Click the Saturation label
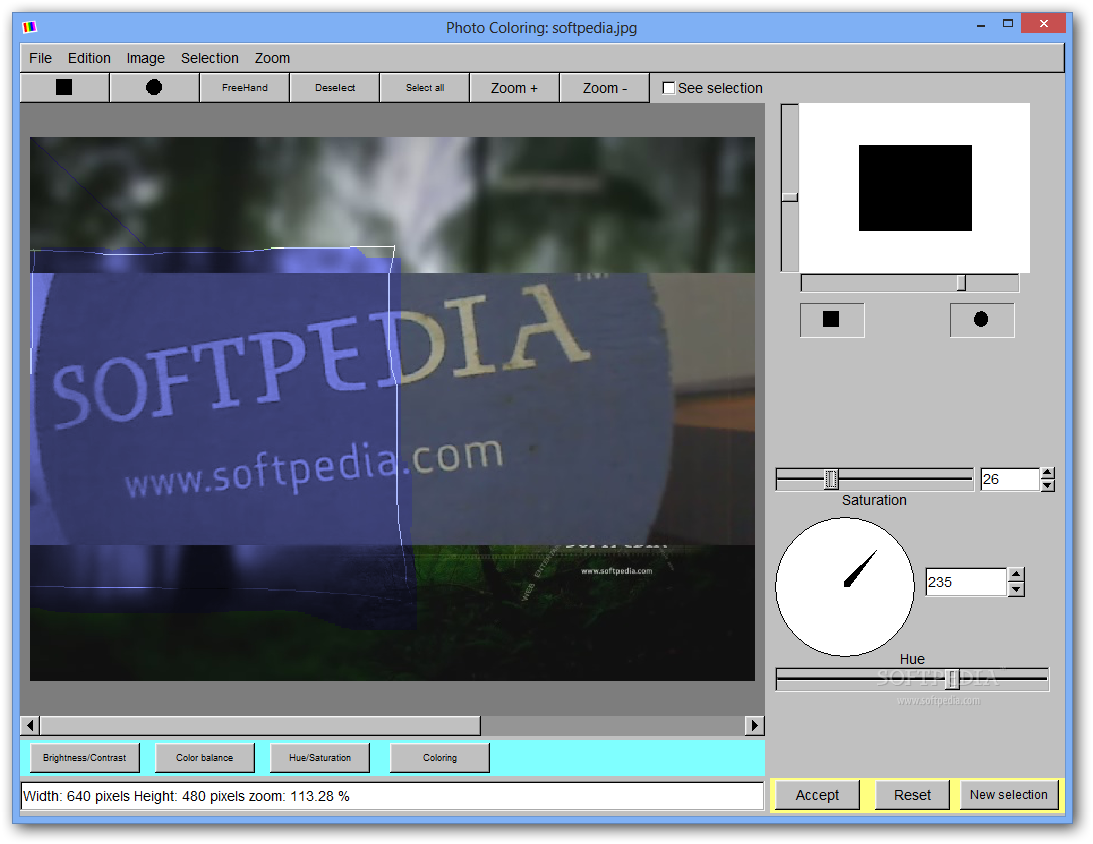Image resolution: width=1093 pixels, height=844 pixels. pos(874,500)
